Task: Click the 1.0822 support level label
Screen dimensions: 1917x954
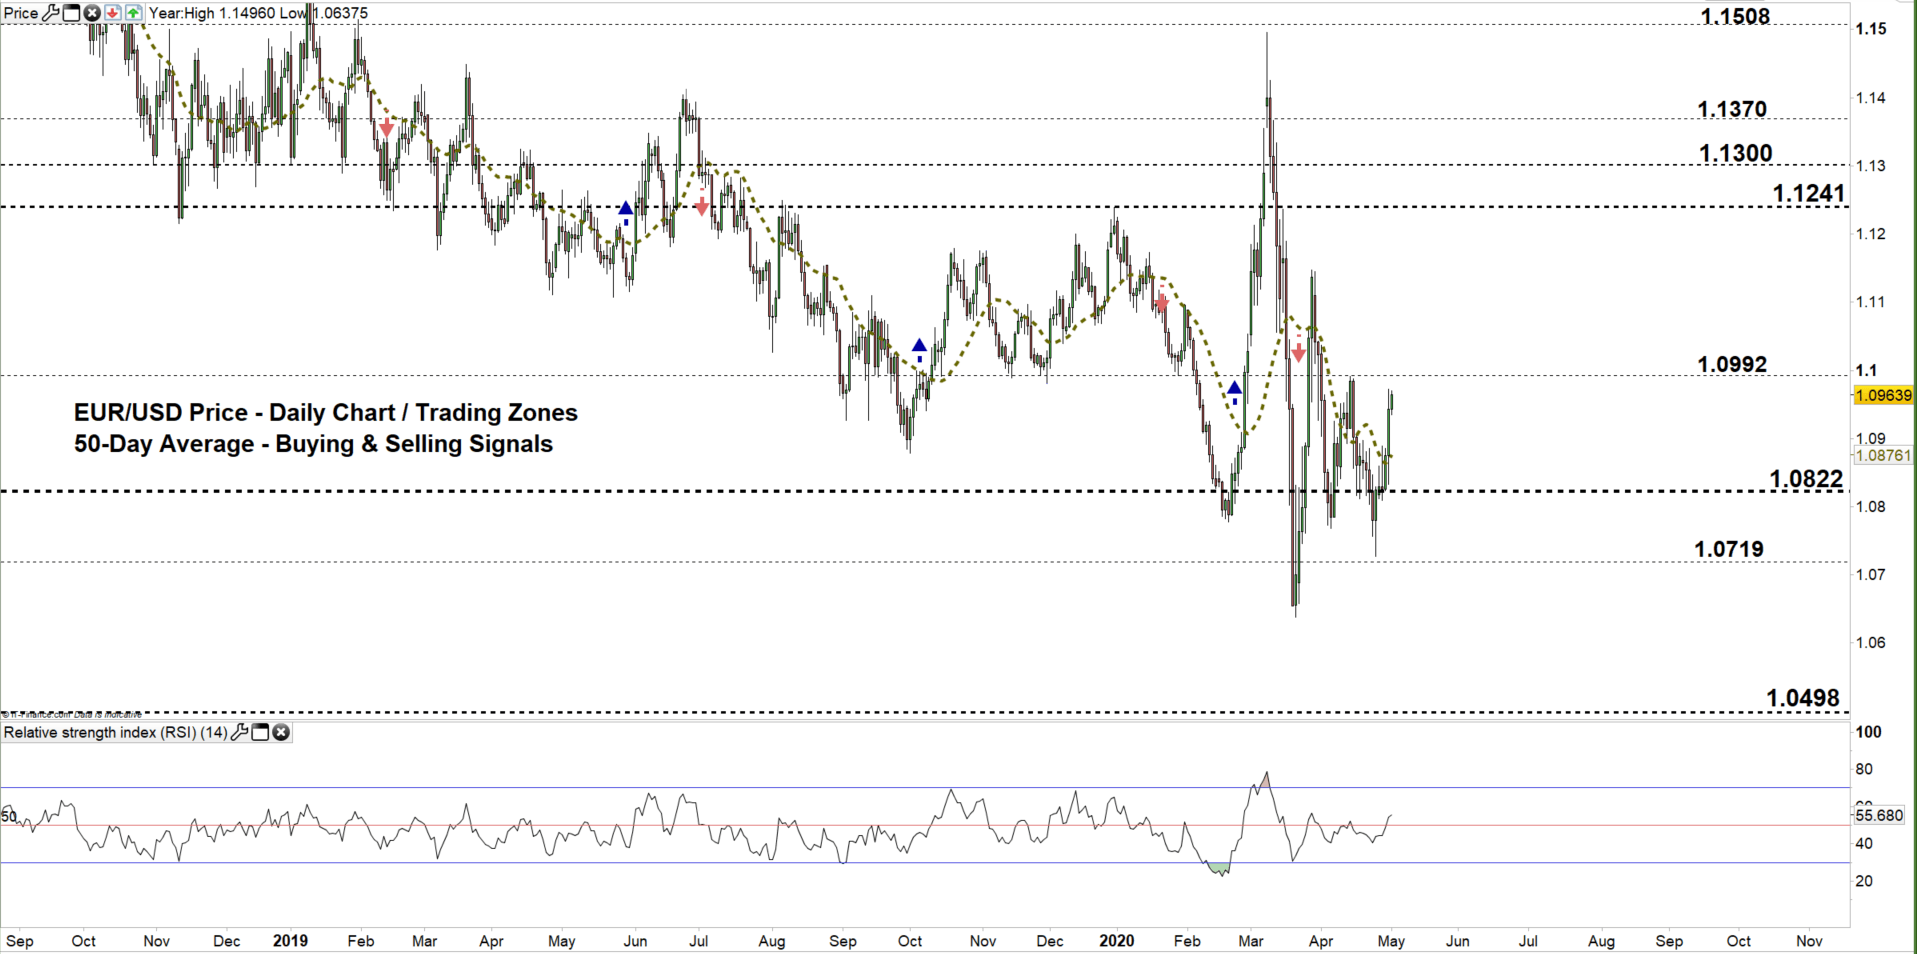Action: 1806,479
